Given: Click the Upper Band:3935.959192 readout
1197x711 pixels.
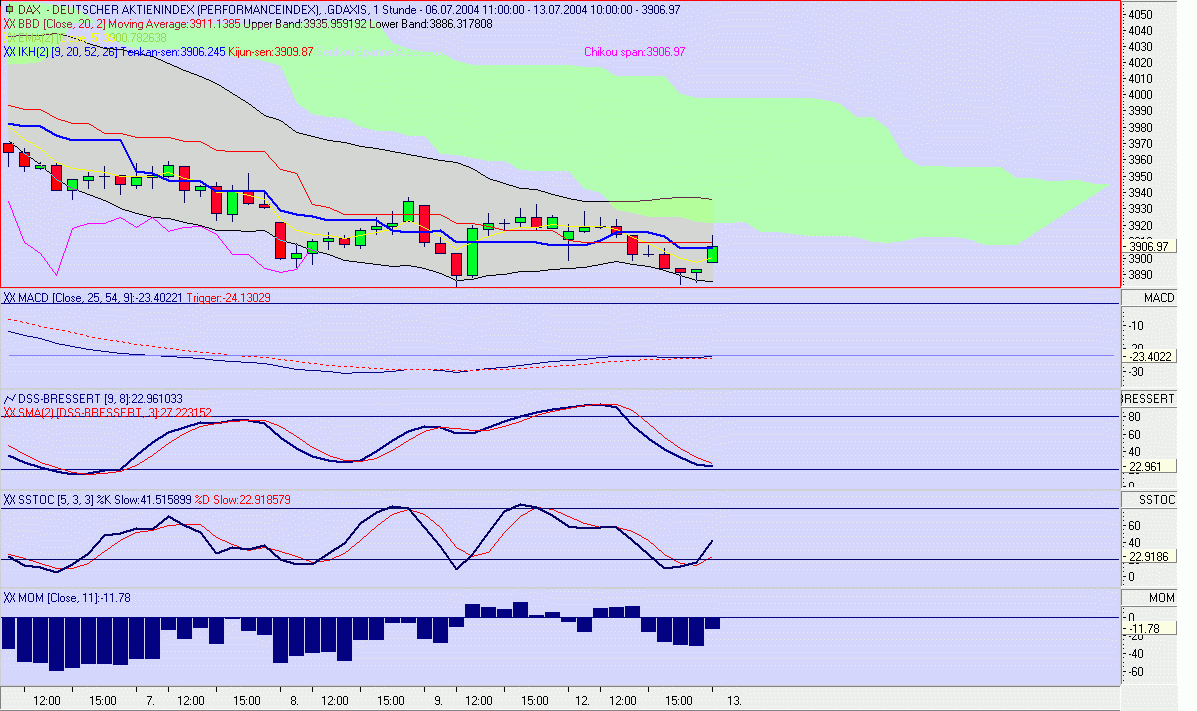Looking at the screenshot, I should pos(305,24).
